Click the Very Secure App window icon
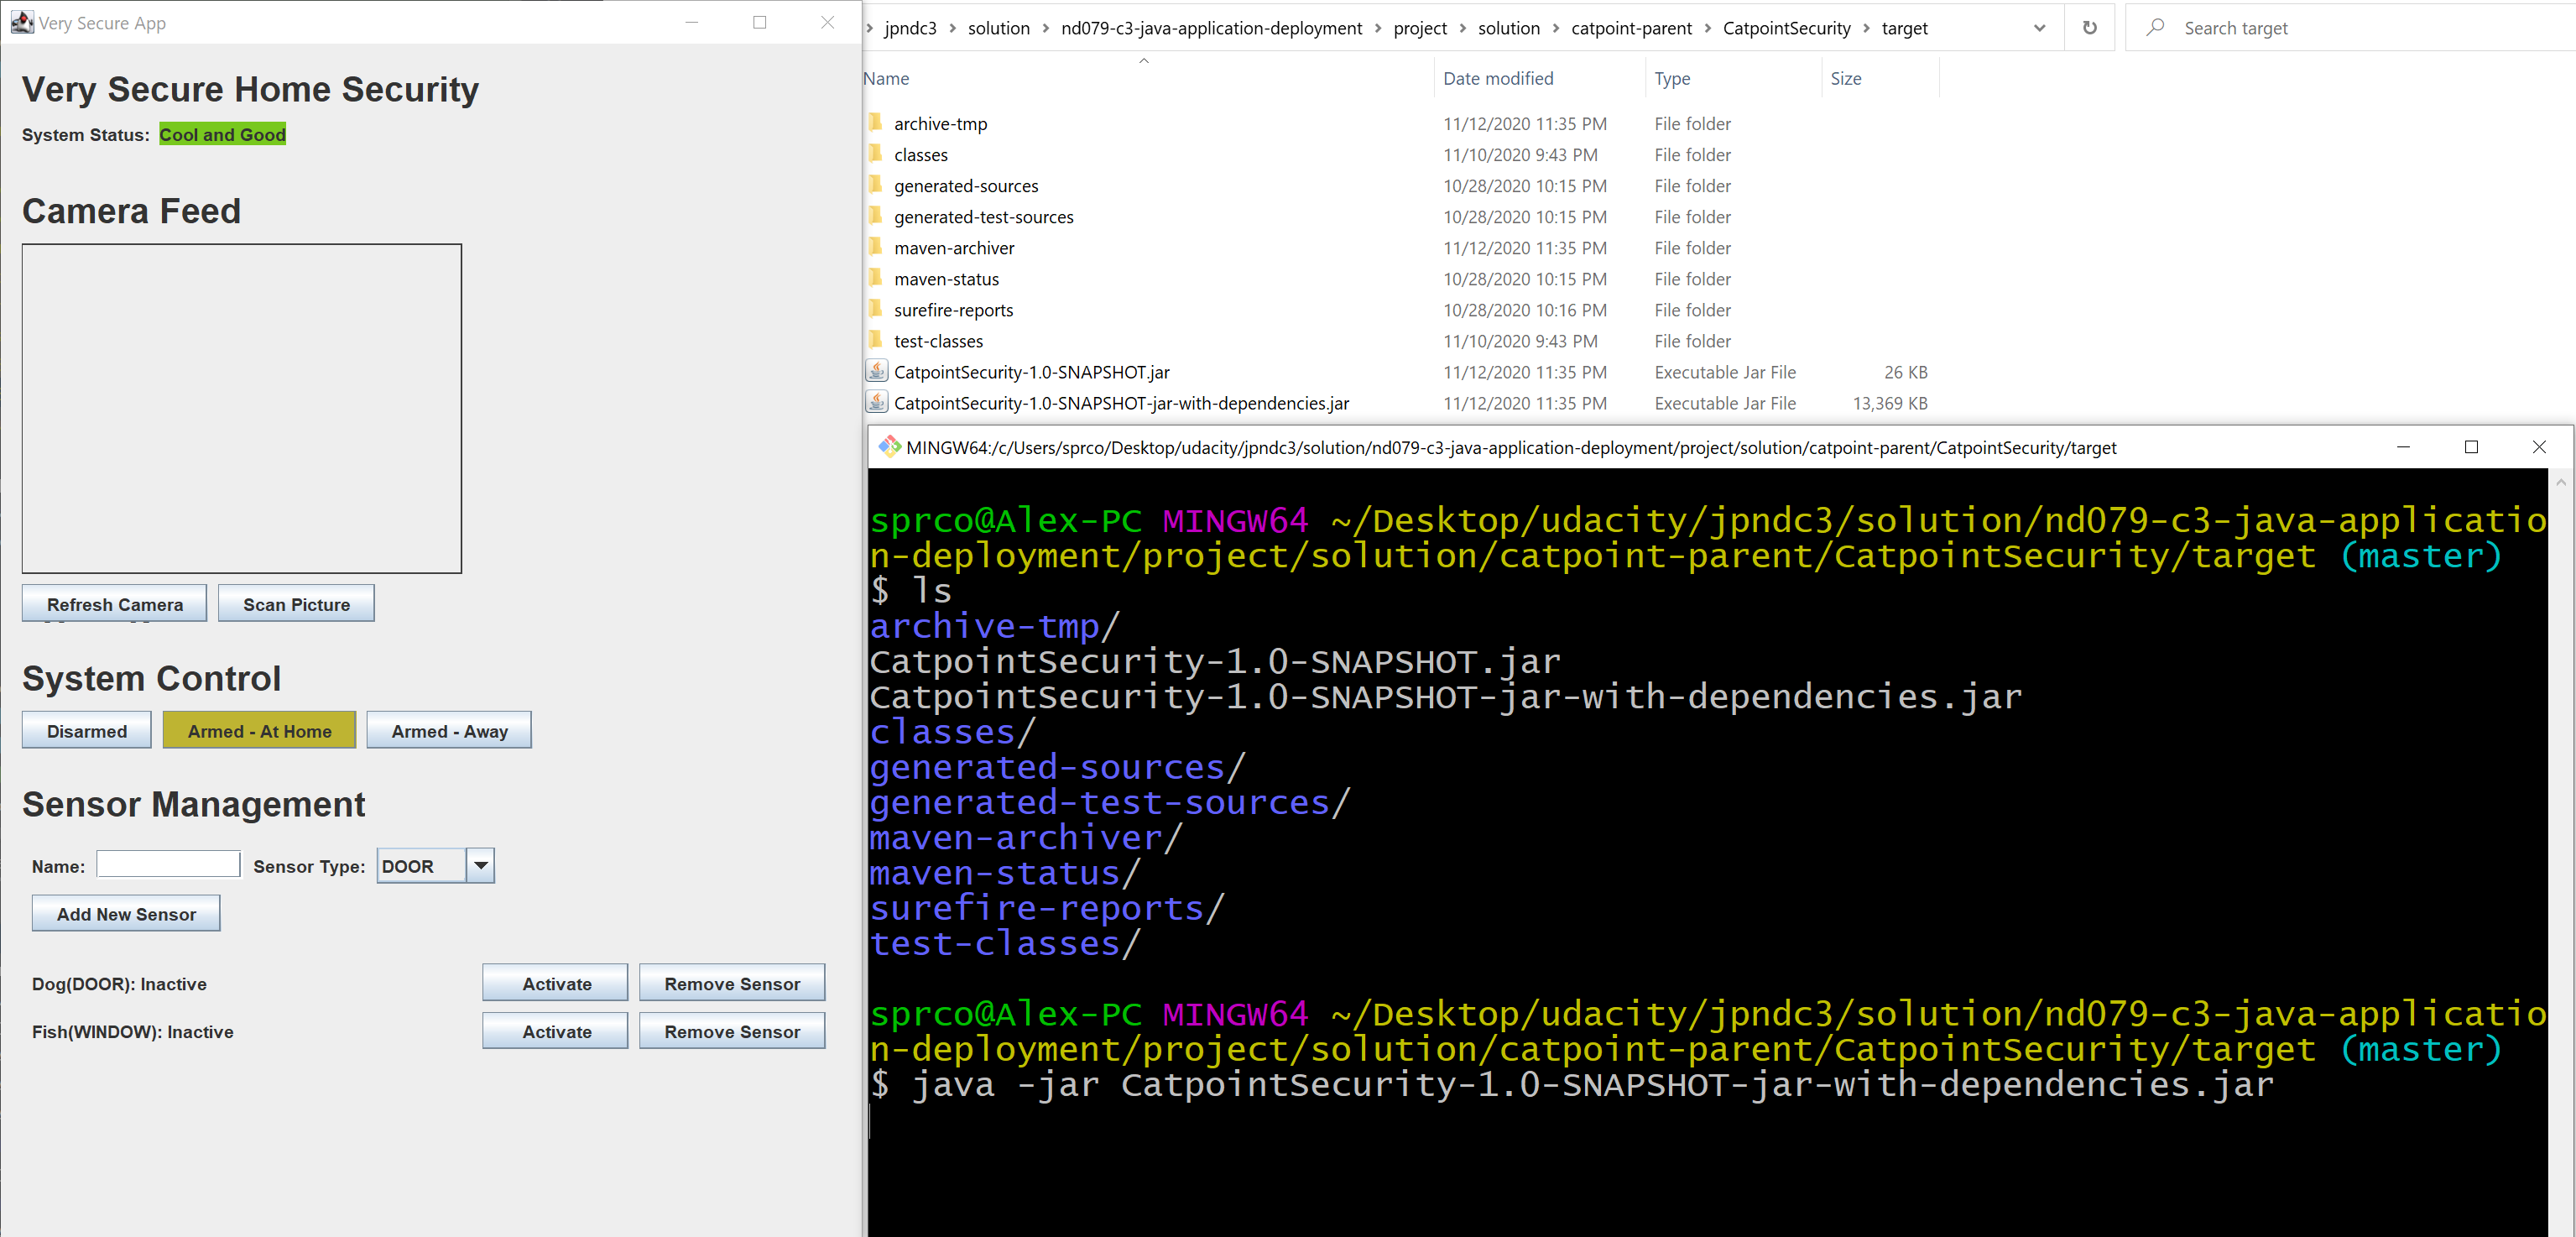This screenshot has width=2576, height=1237. point(22,22)
